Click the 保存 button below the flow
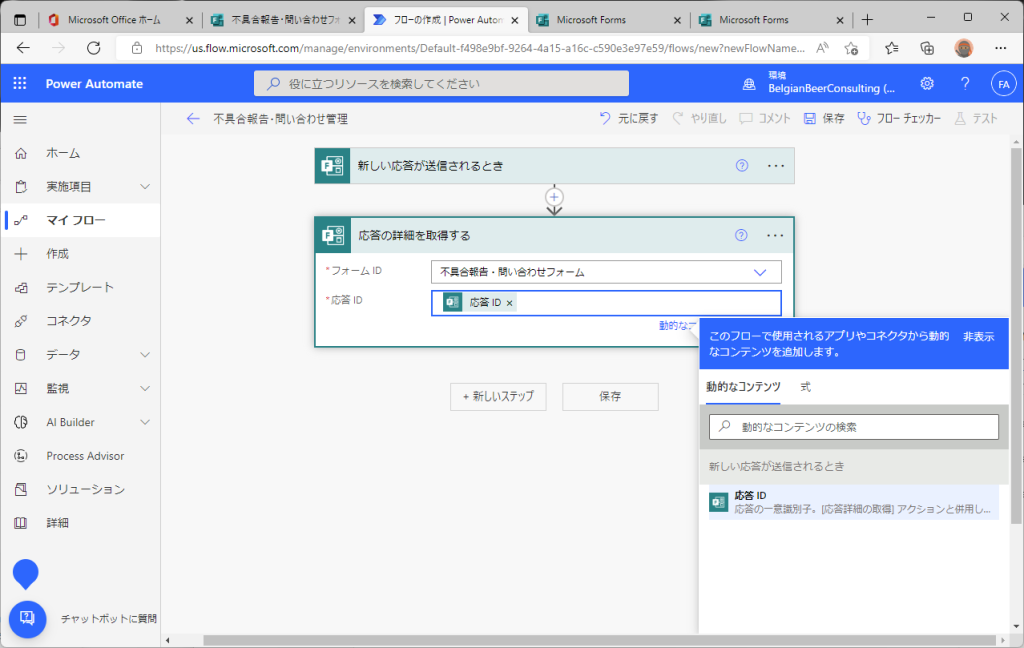The height and width of the screenshot is (648, 1024). point(611,397)
